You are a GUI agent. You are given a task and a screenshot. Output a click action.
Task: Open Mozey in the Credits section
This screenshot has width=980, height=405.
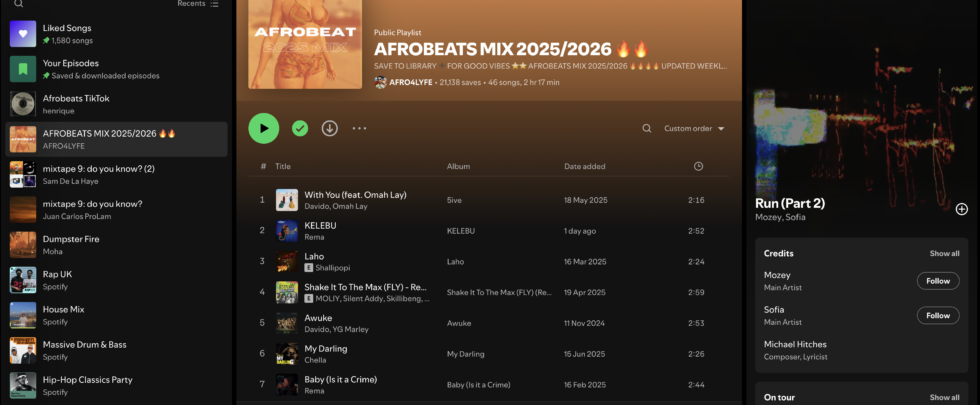tap(777, 275)
